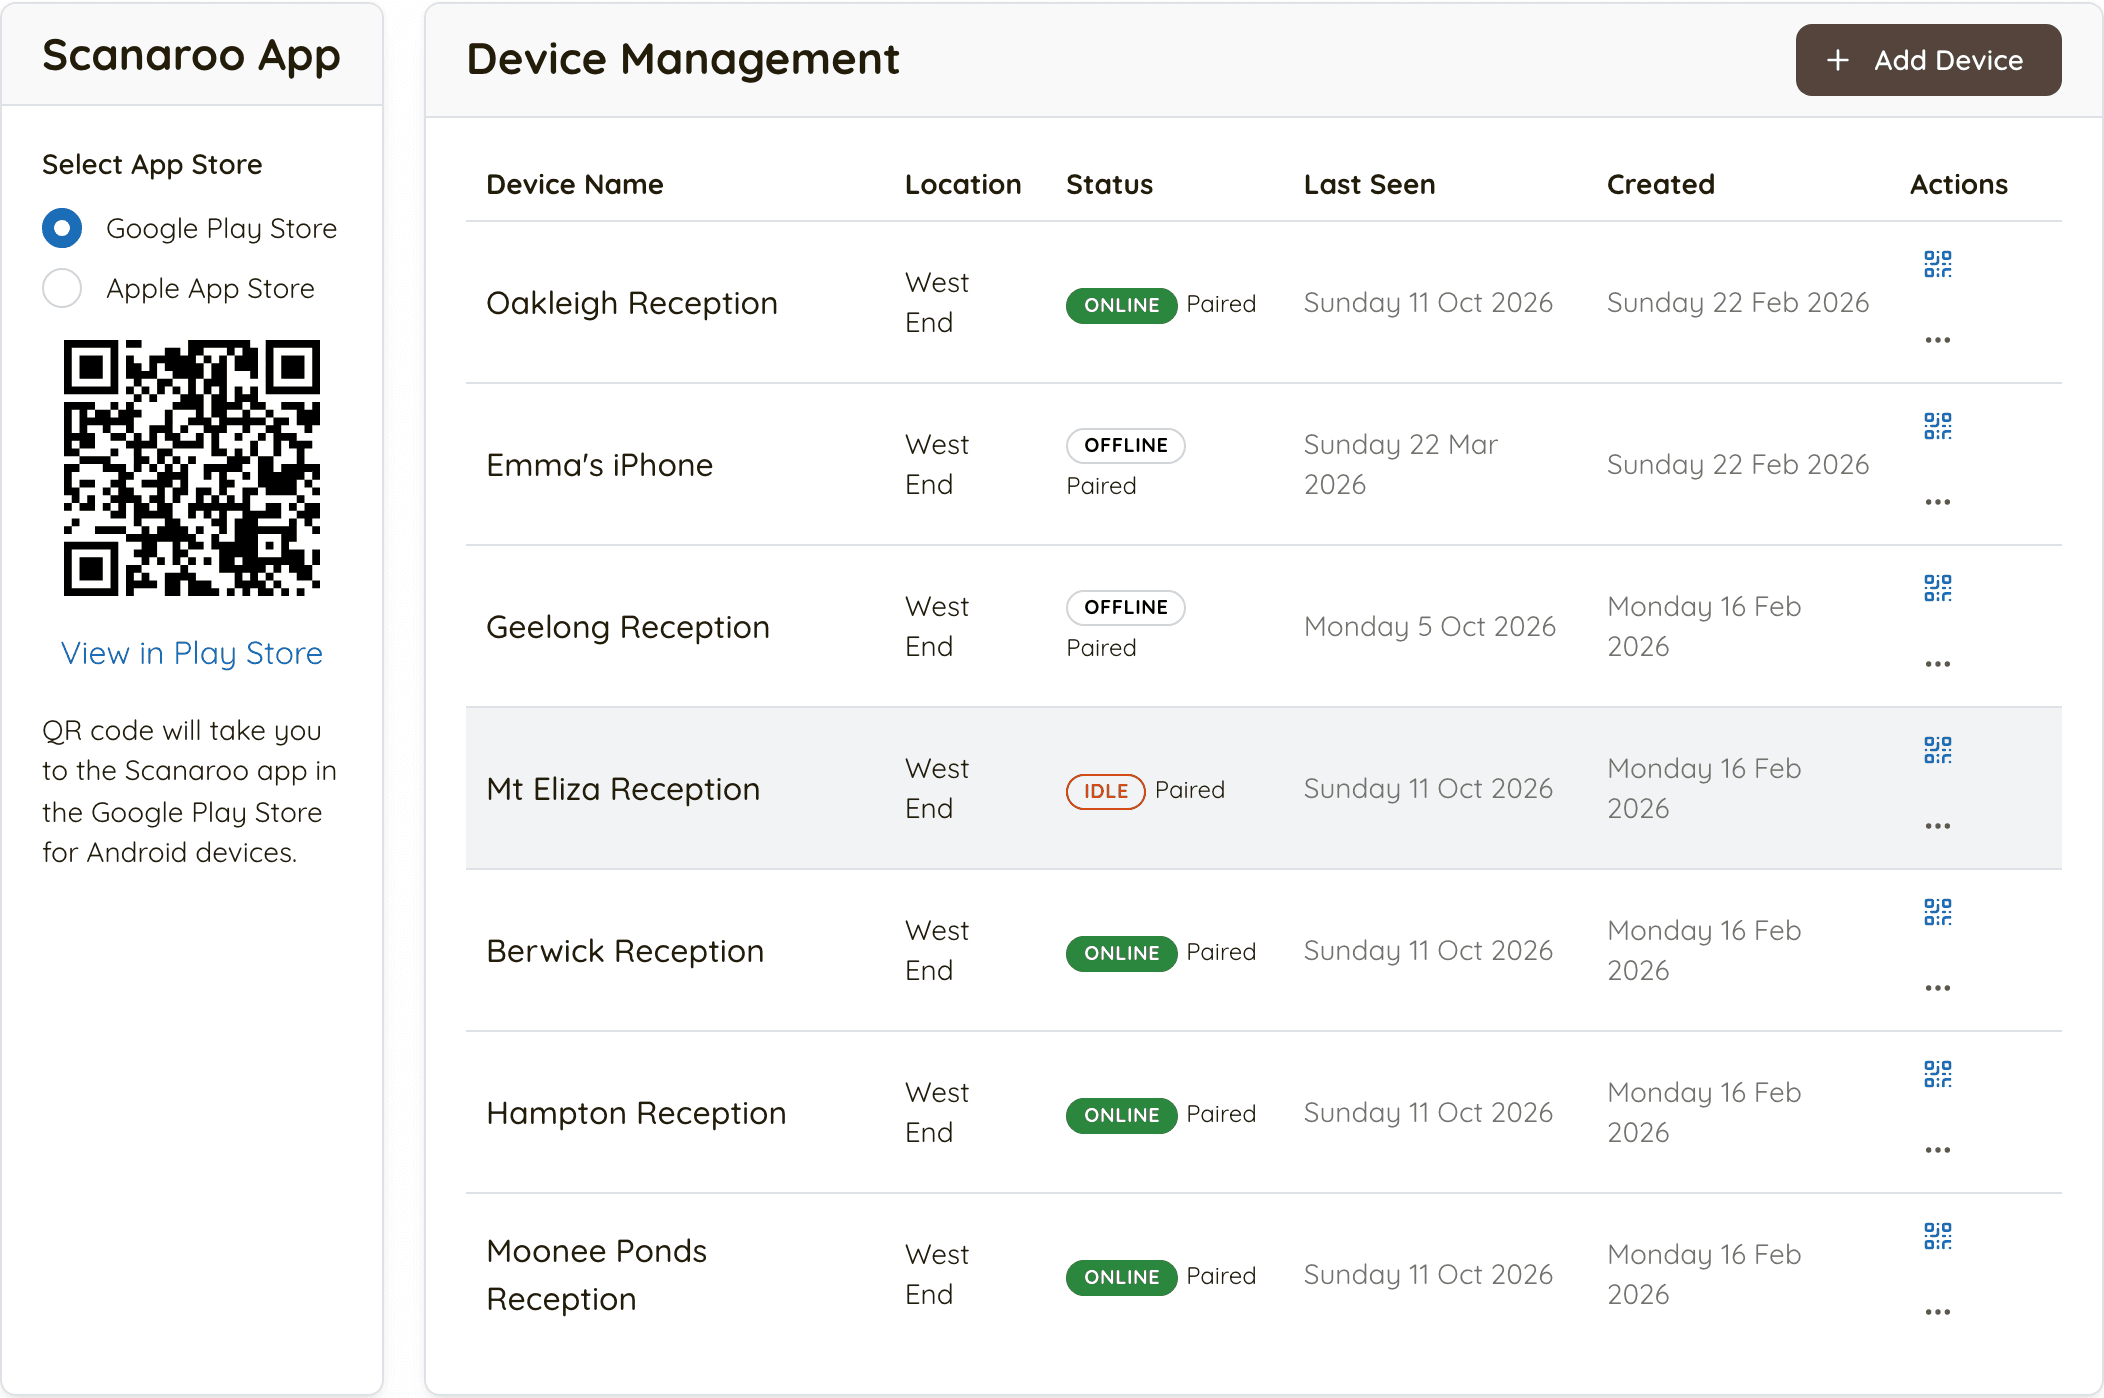Select the Oakleigh Reception device name
The height and width of the screenshot is (1398, 2104).
[632, 303]
